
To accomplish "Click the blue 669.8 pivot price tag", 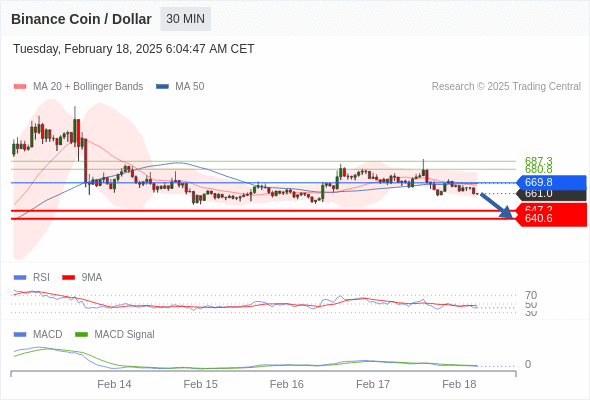I will [551, 183].
